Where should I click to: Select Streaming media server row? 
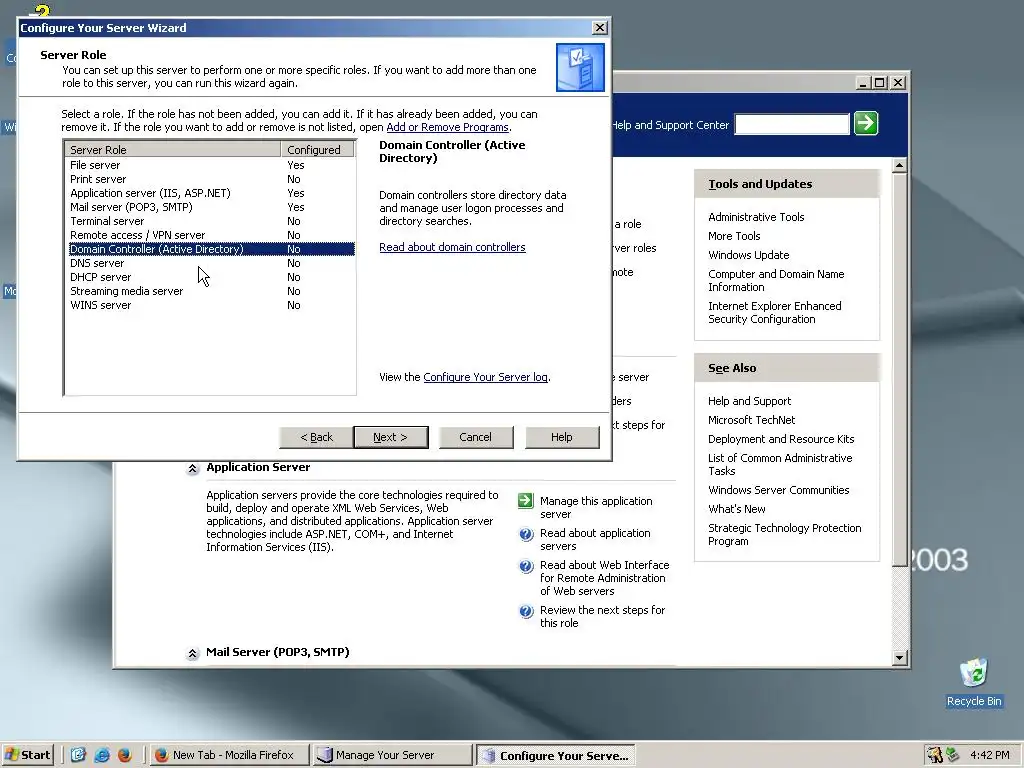pyautogui.click(x=212, y=291)
